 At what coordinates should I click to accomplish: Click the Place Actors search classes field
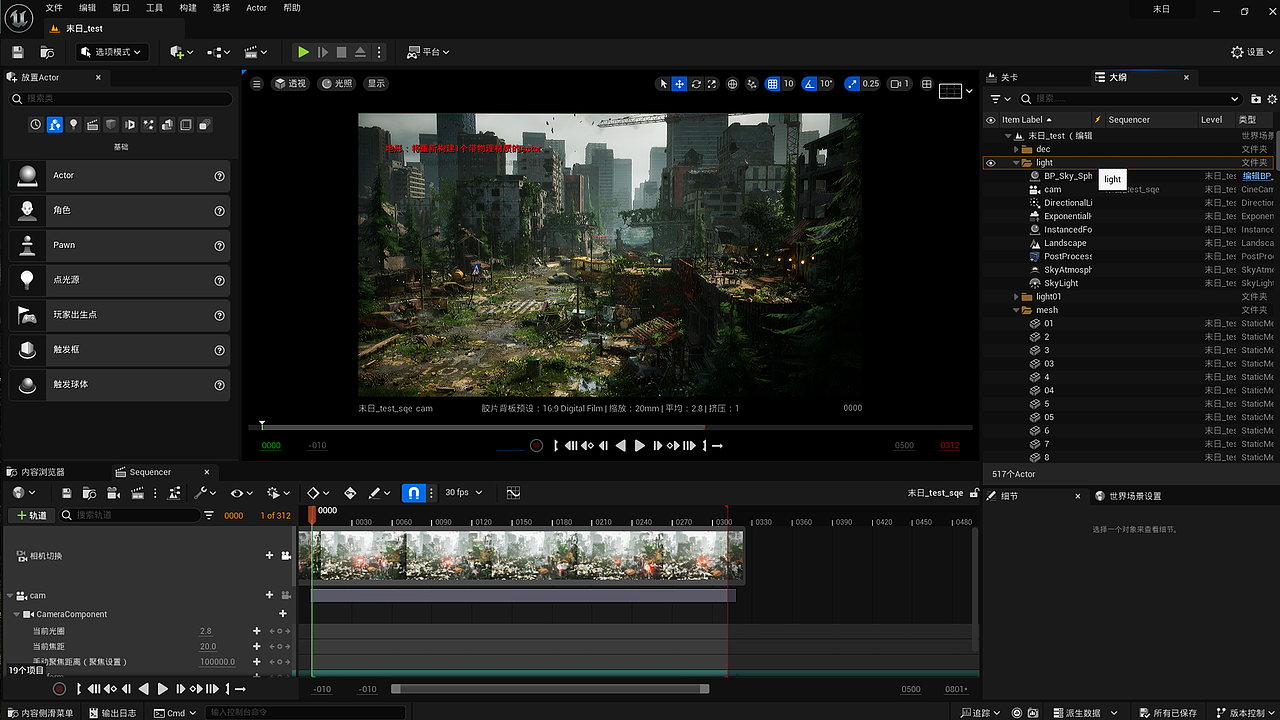pyautogui.click(x=121, y=99)
